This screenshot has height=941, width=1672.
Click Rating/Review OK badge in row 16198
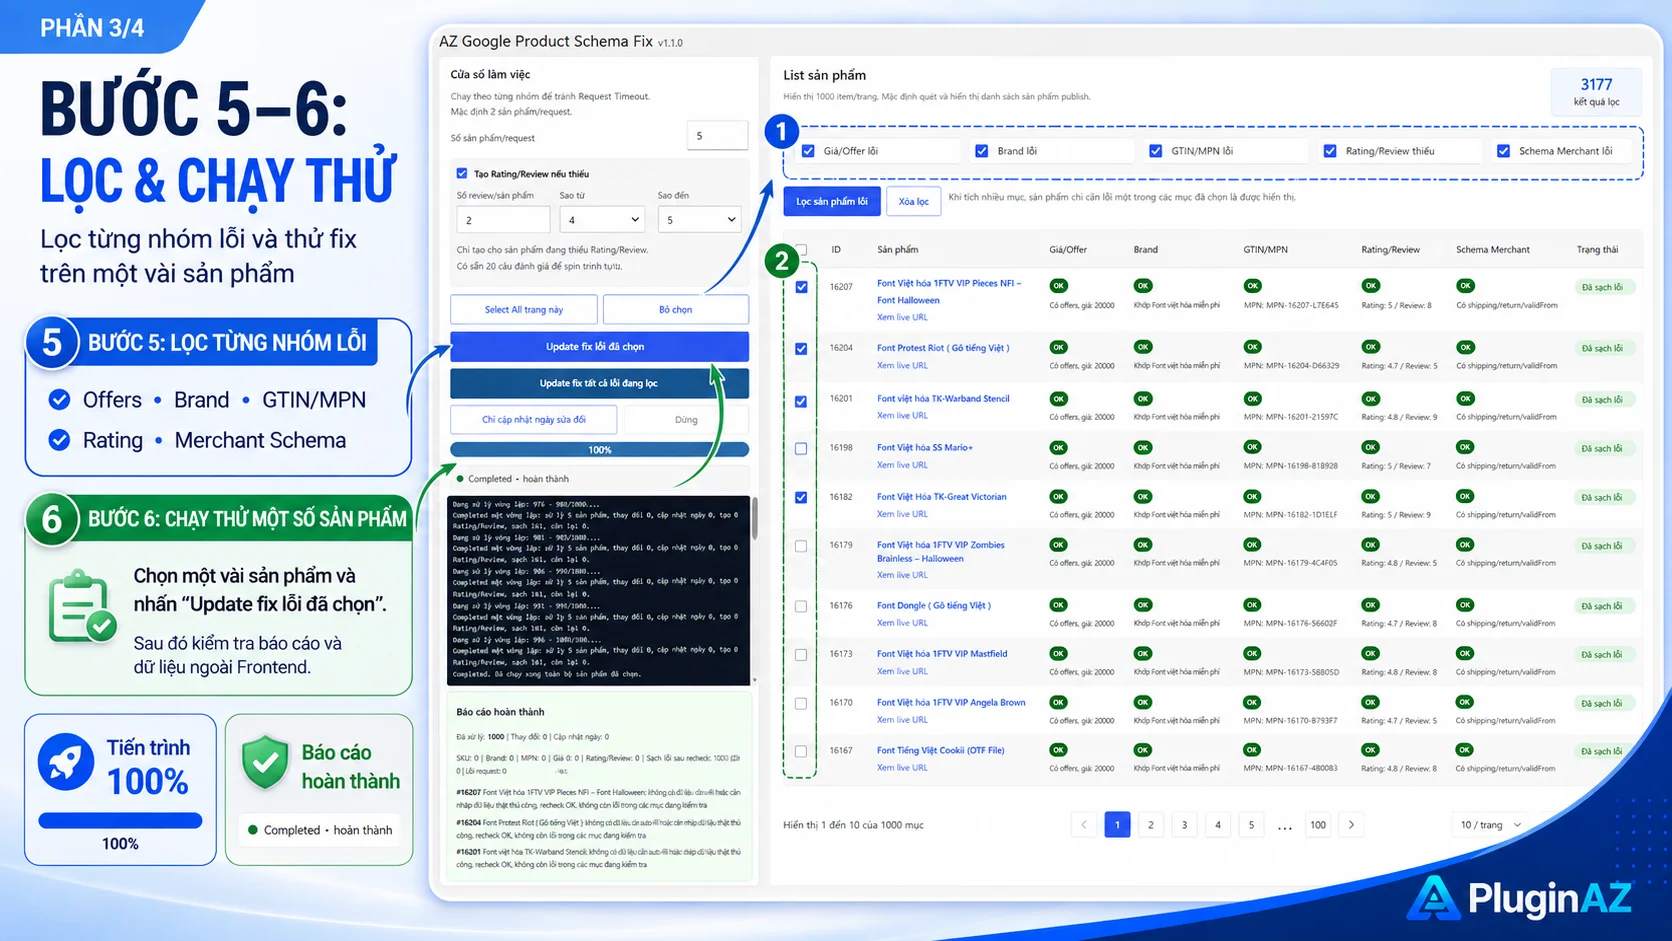1370,447
